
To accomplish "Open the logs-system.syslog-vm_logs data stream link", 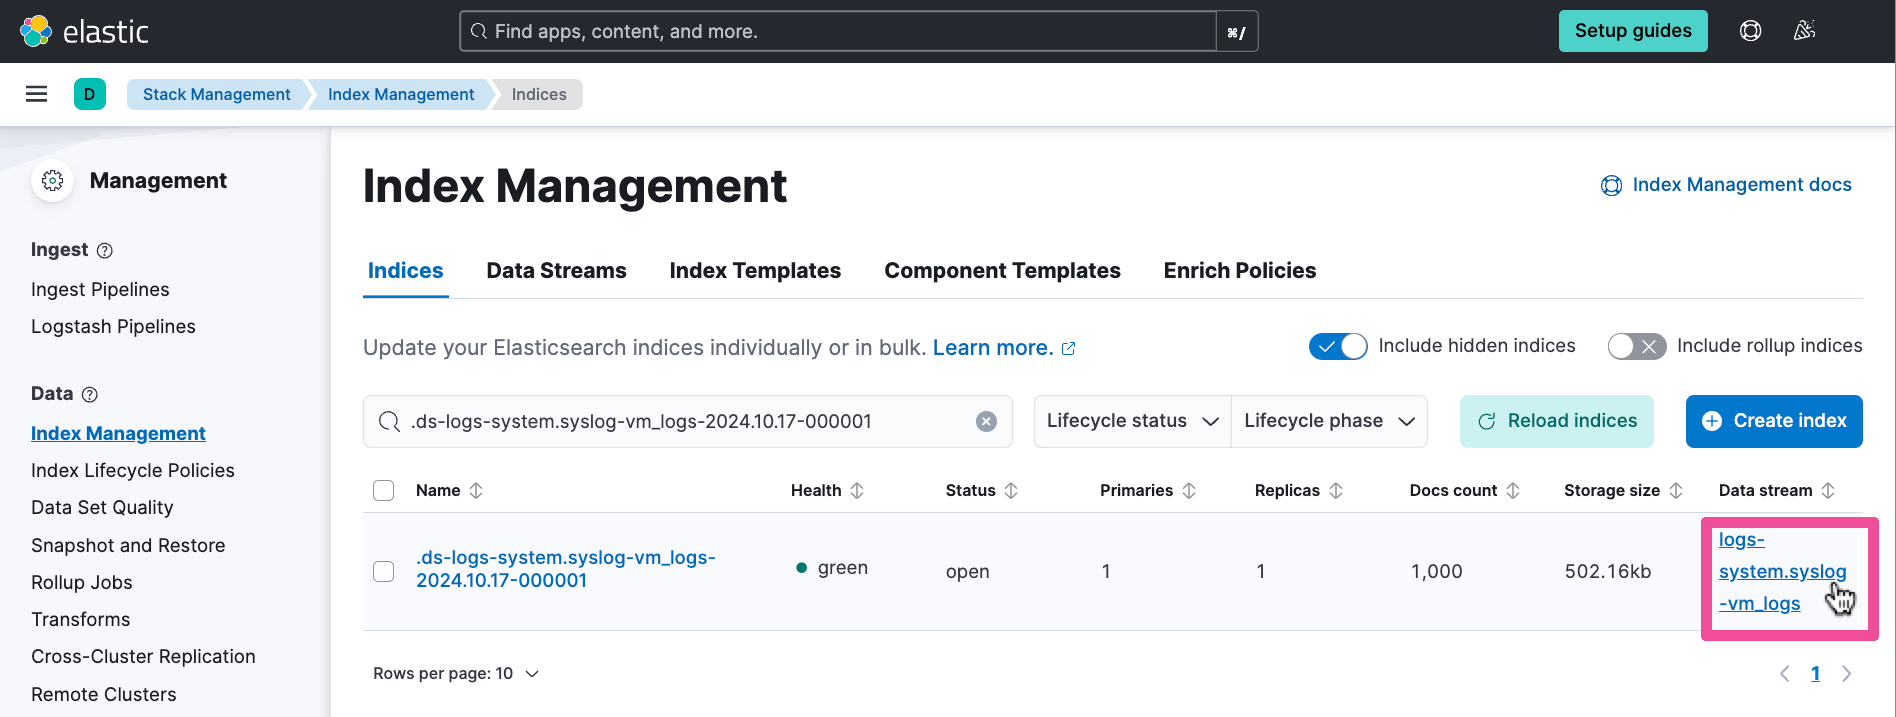I will [x=1782, y=571].
